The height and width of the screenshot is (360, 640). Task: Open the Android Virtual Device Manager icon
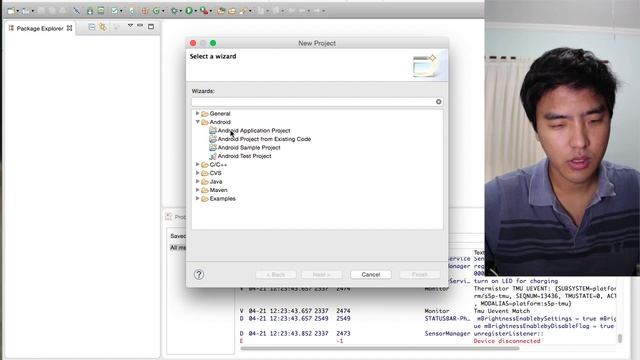coord(100,11)
